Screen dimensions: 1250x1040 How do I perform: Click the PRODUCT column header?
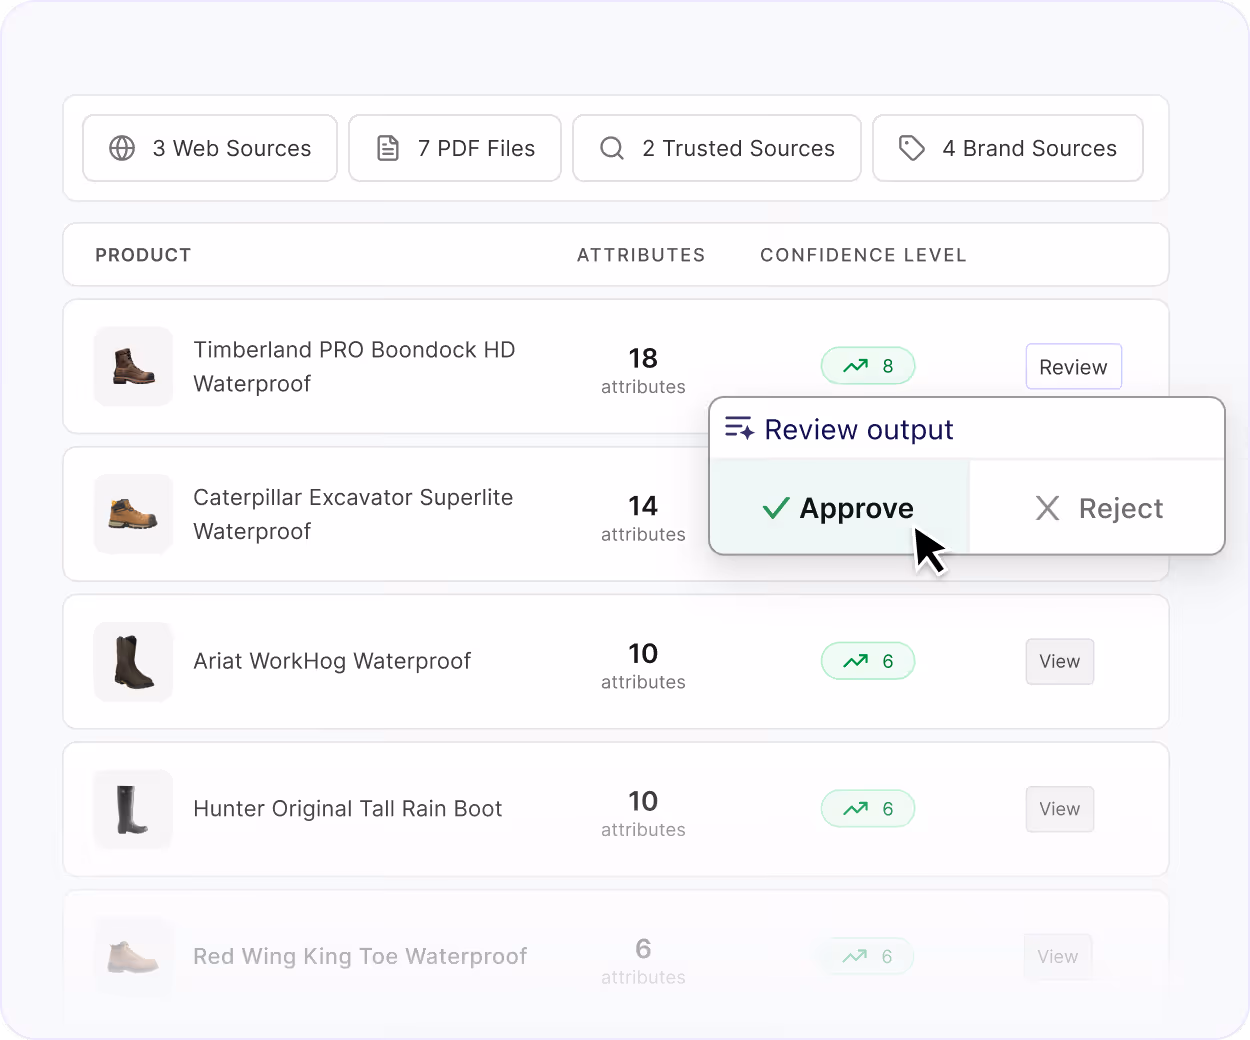point(143,255)
